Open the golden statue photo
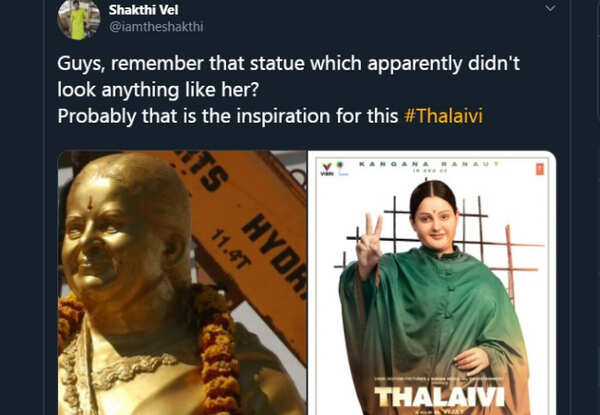600x415 pixels. pos(182,283)
